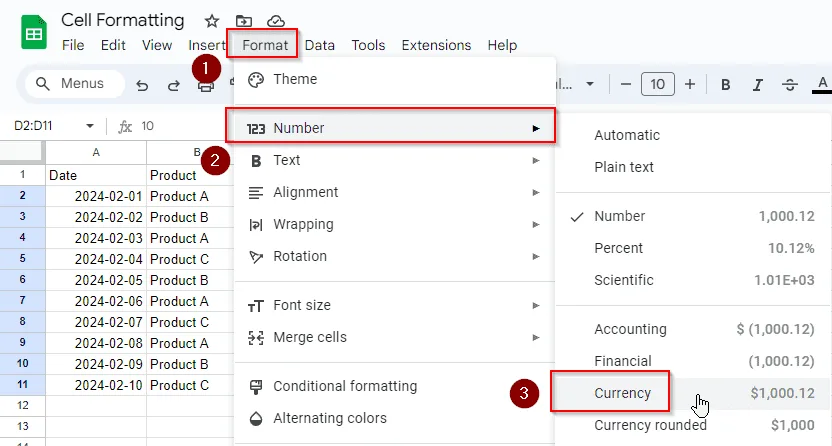The height and width of the screenshot is (446, 832).
Task: Click cell containing 2024-02-10
Action: tap(96, 385)
